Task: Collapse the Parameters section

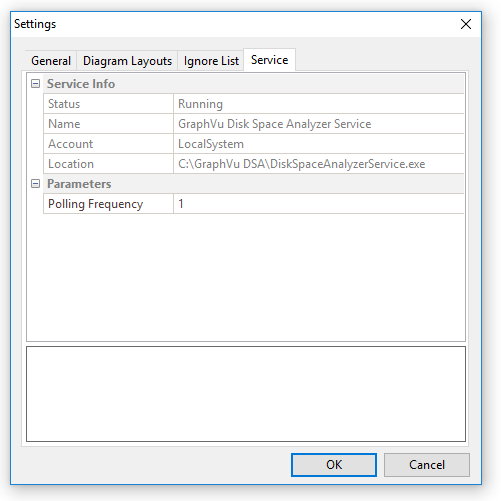Action: (35, 184)
